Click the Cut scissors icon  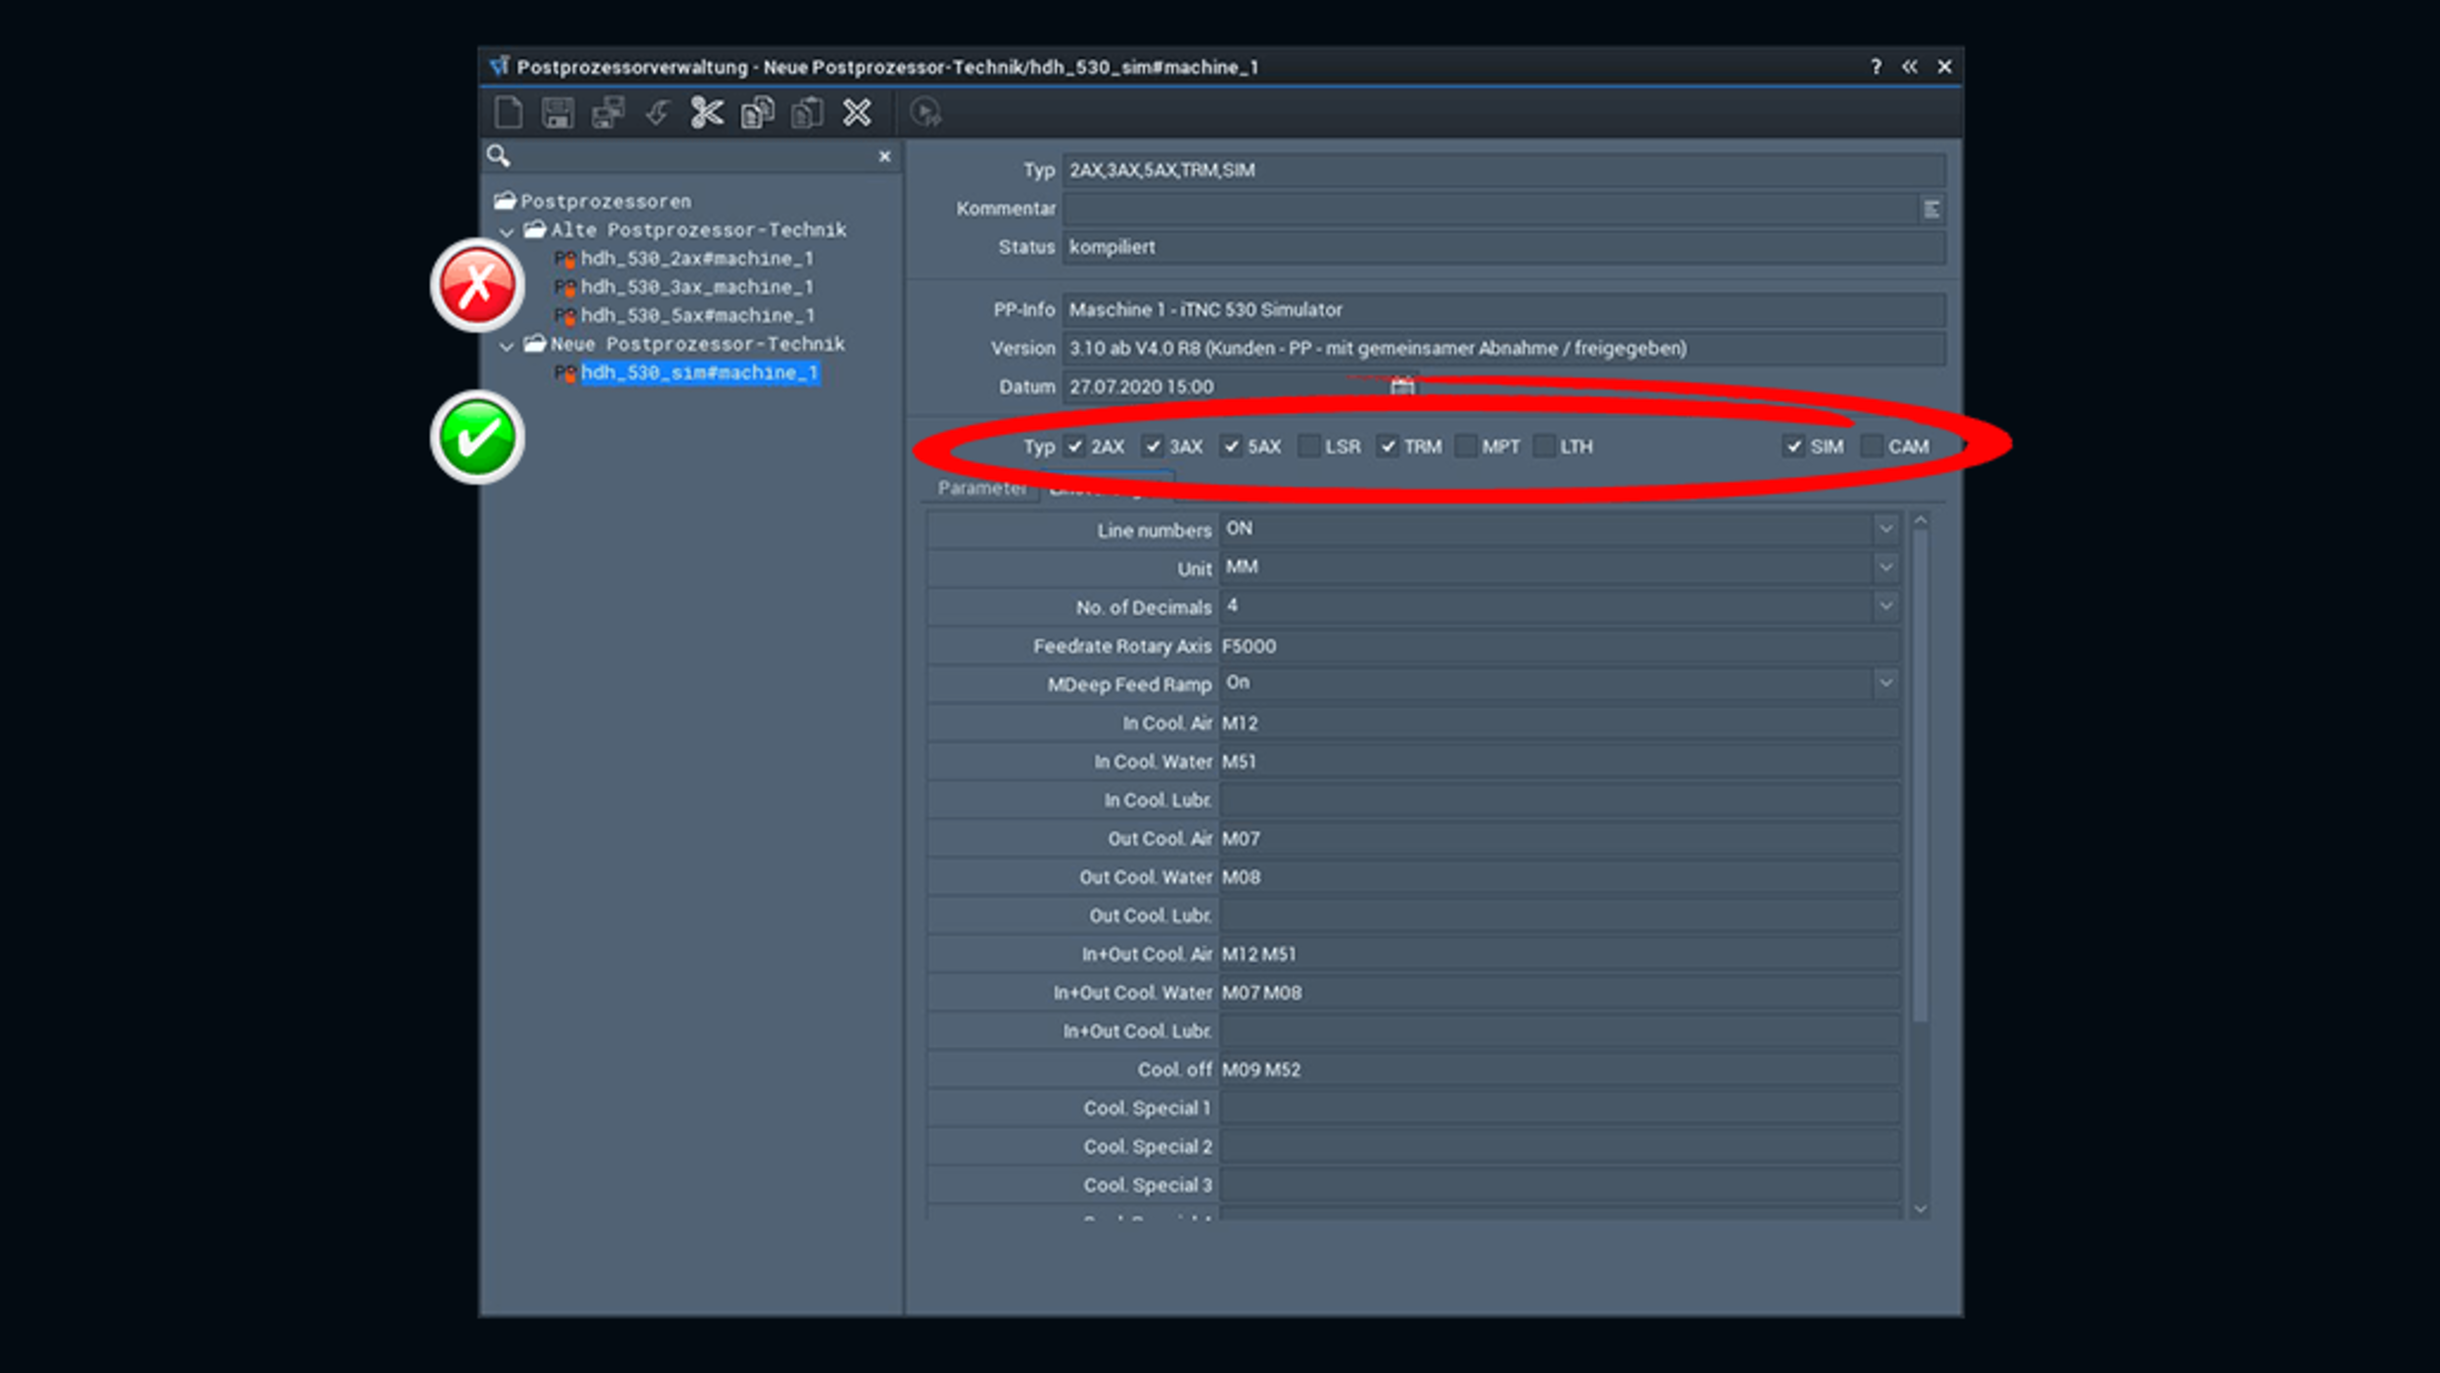pos(707,113)
